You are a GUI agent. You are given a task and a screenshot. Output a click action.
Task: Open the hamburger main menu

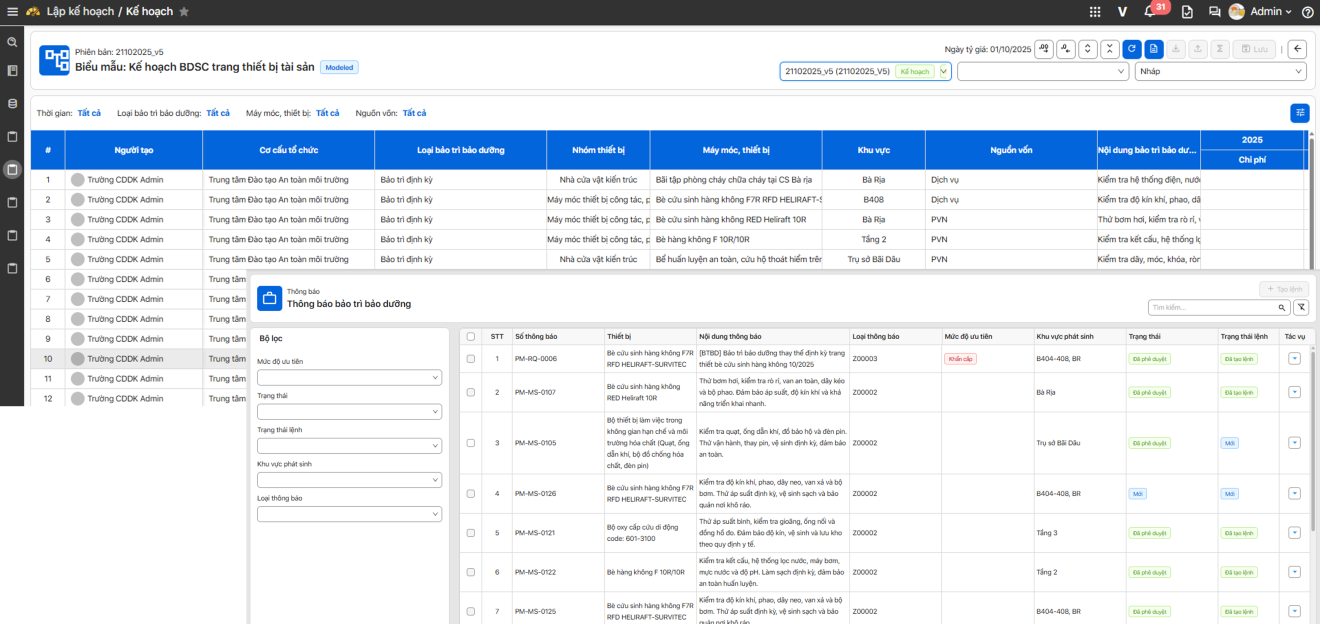point(10,12)
